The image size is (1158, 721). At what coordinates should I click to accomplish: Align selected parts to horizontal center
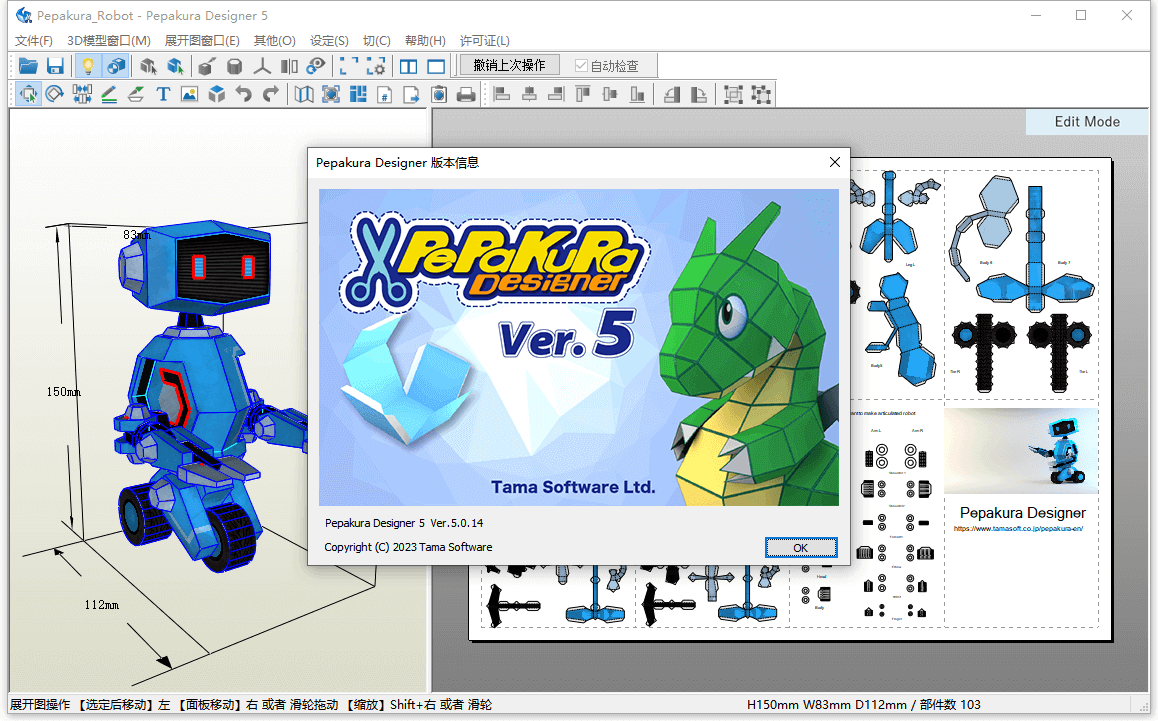click(x=530, y=94)
